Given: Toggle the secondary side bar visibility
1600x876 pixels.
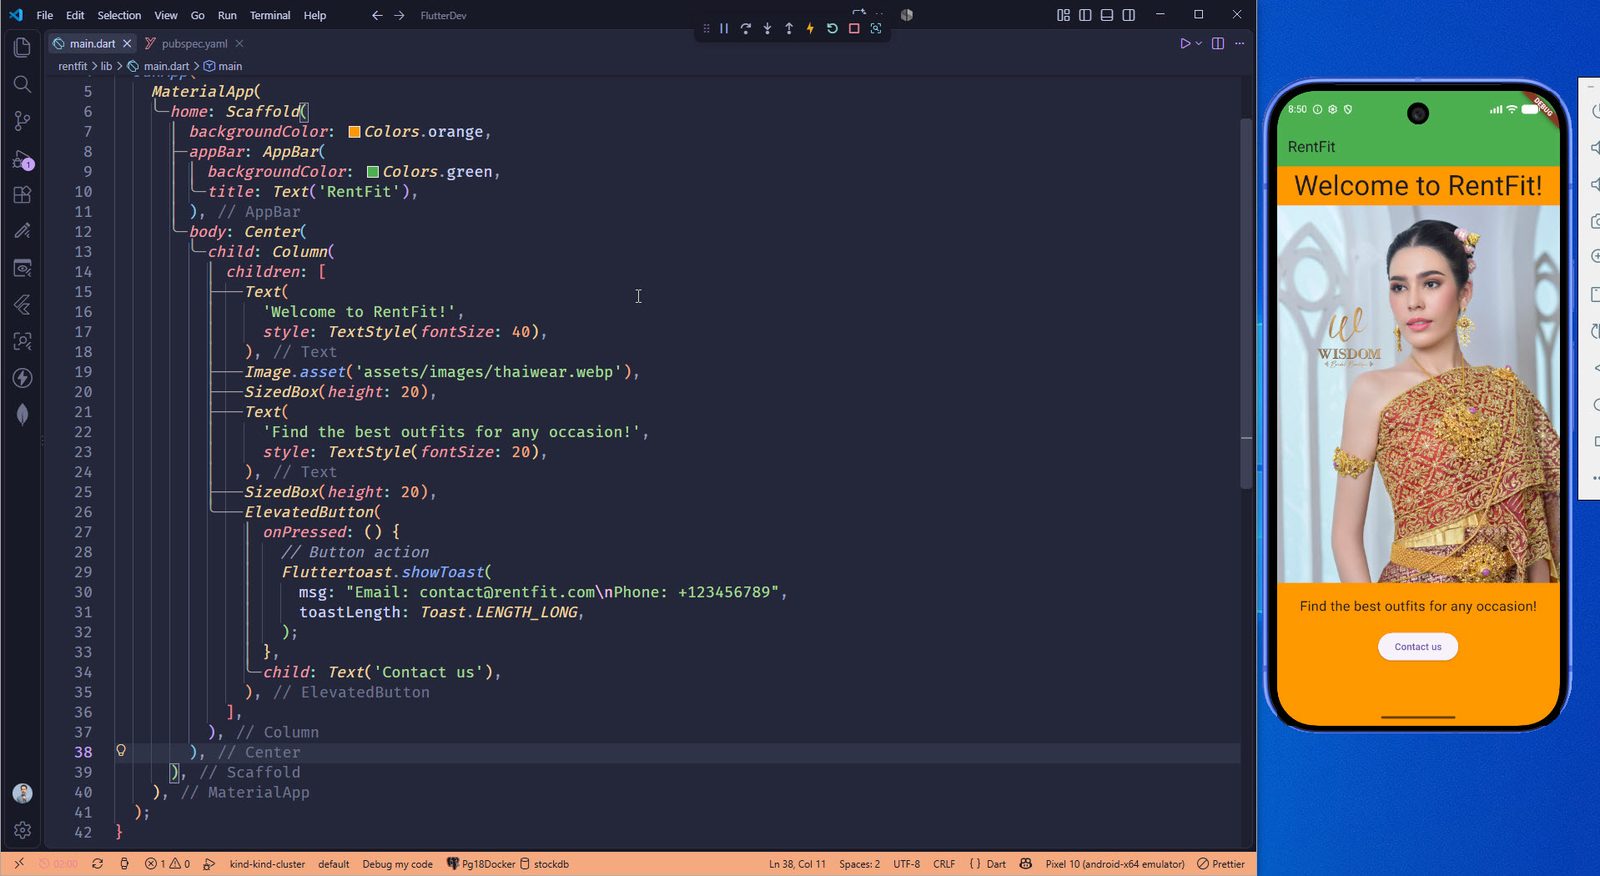Looking at the screenshot, I should (1129, 15).
